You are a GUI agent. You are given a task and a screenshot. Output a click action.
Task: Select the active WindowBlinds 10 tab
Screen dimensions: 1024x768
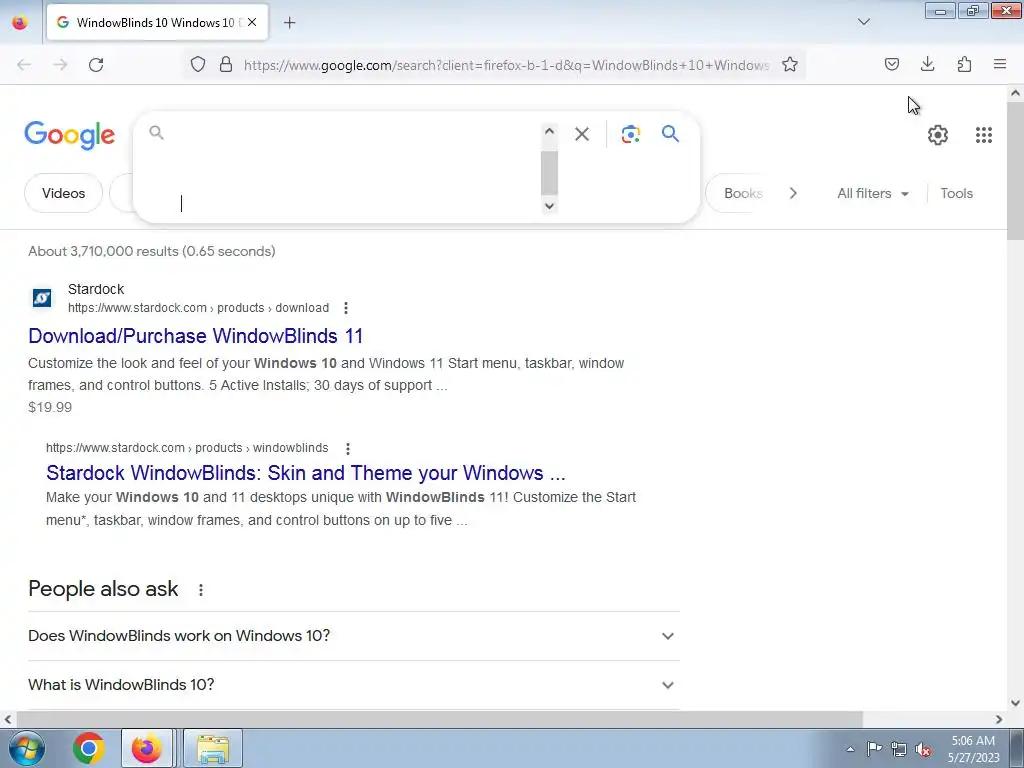click(x=157, y=22)
